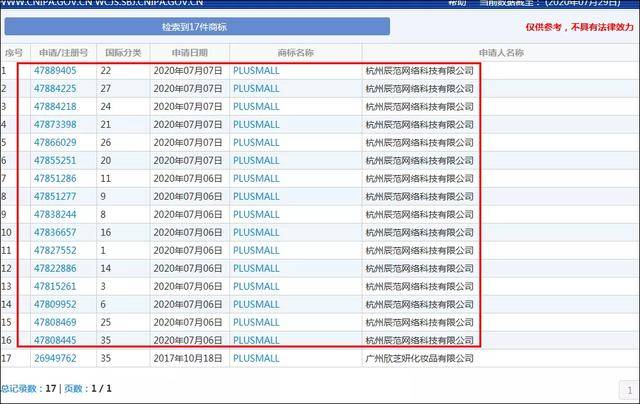Click PLUSMALL name for application 47822886

[256, 268]
